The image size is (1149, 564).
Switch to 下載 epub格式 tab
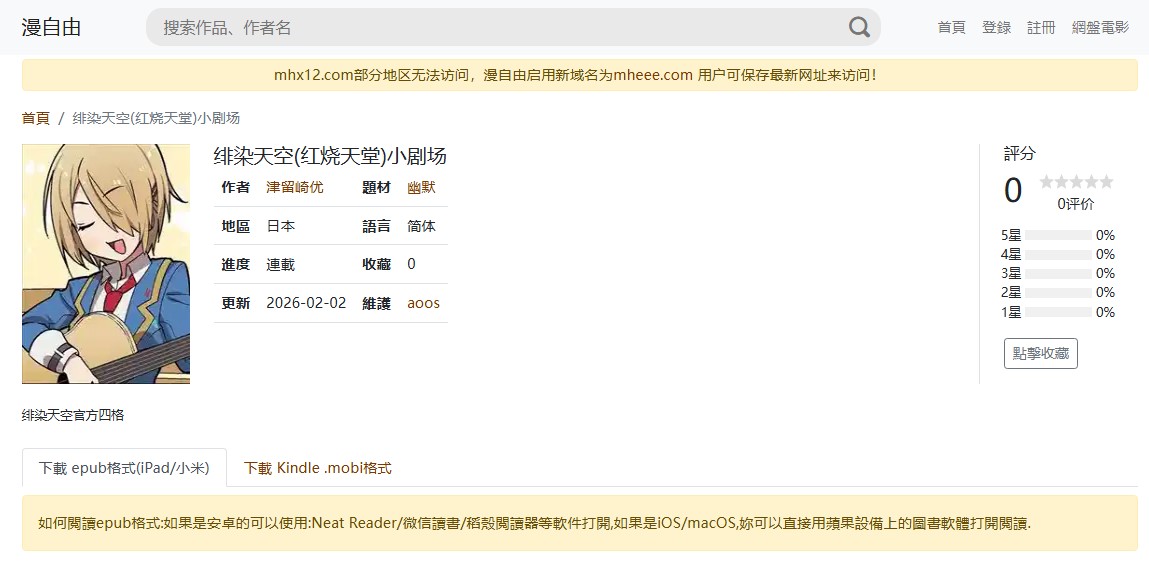tap(124, 467)
